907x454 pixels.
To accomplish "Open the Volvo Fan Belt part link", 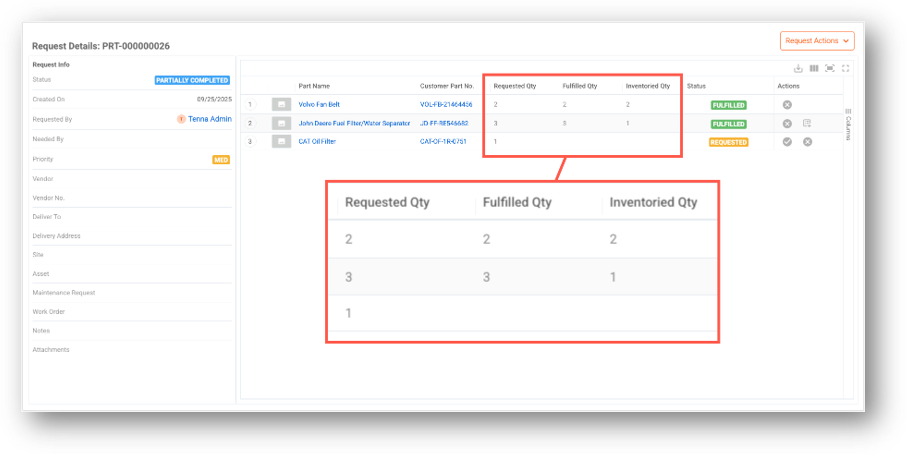I will pos(319,105).
